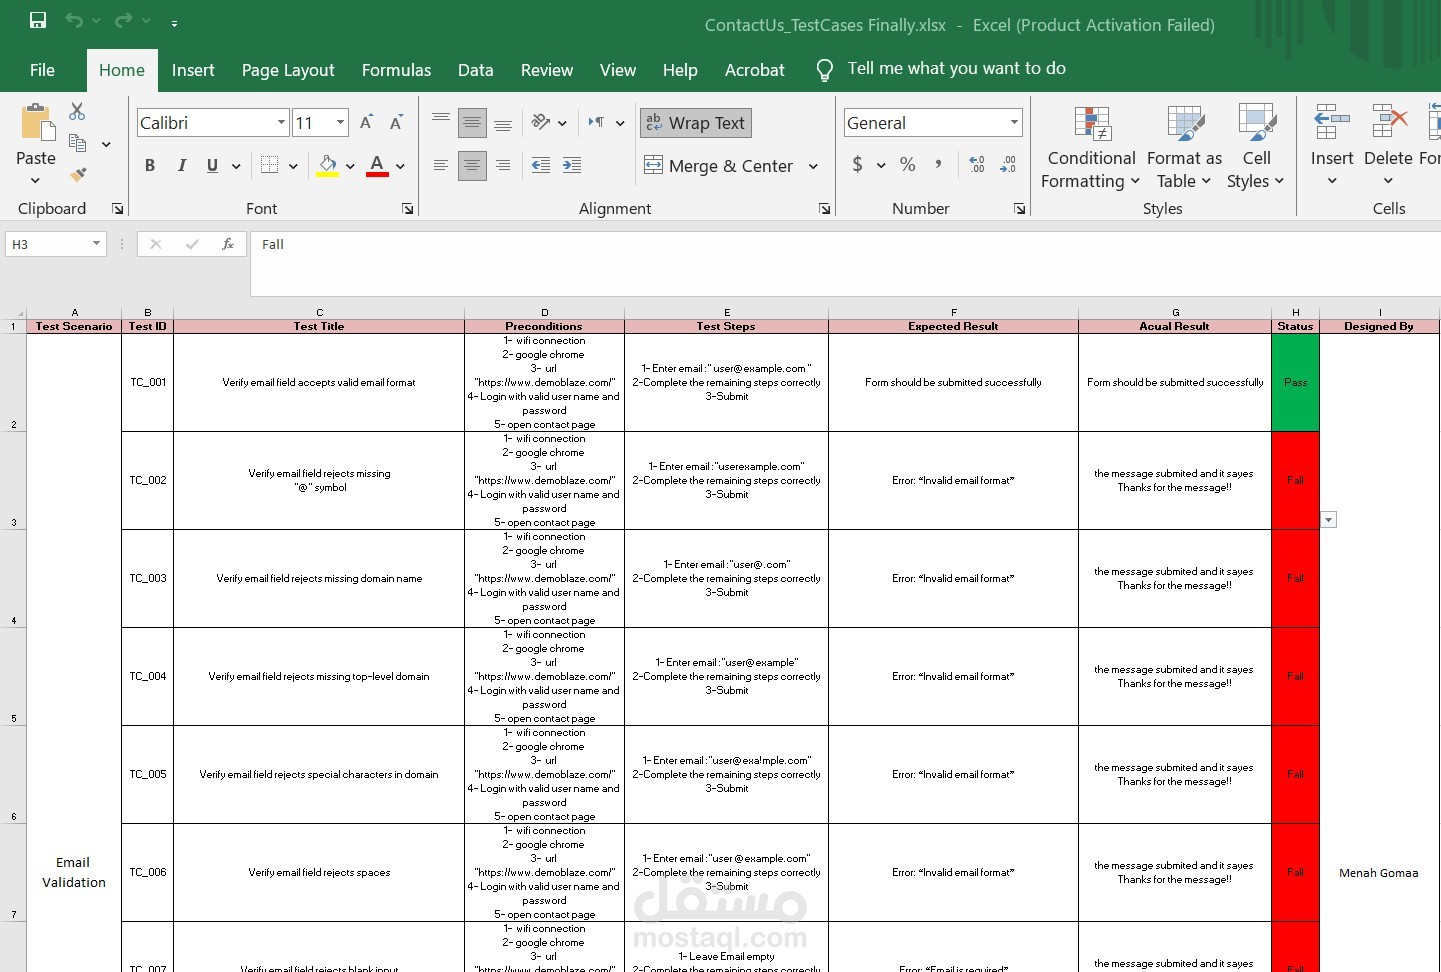The height and width of the screenshot is (972, 1441).
Task: Save the workbook from the quick access toolbar
Action: click(38, 20)
